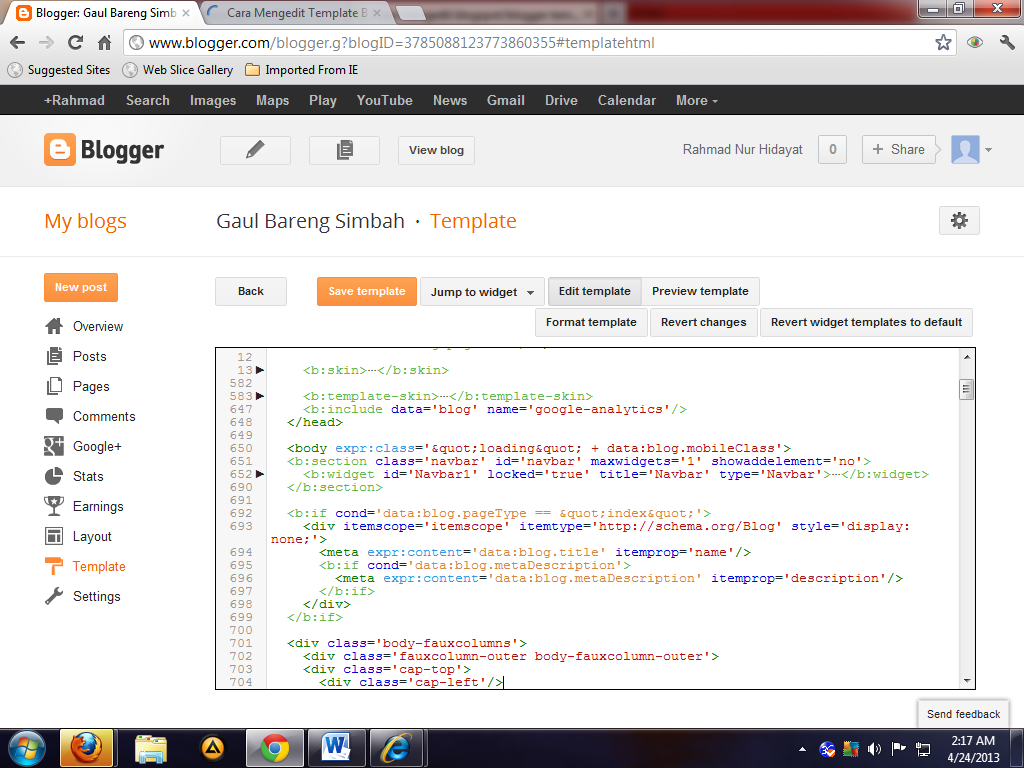Switch to Cara Mengedit Template browser tab
The width and height of the screenshot is (1024, 768).
295,12
